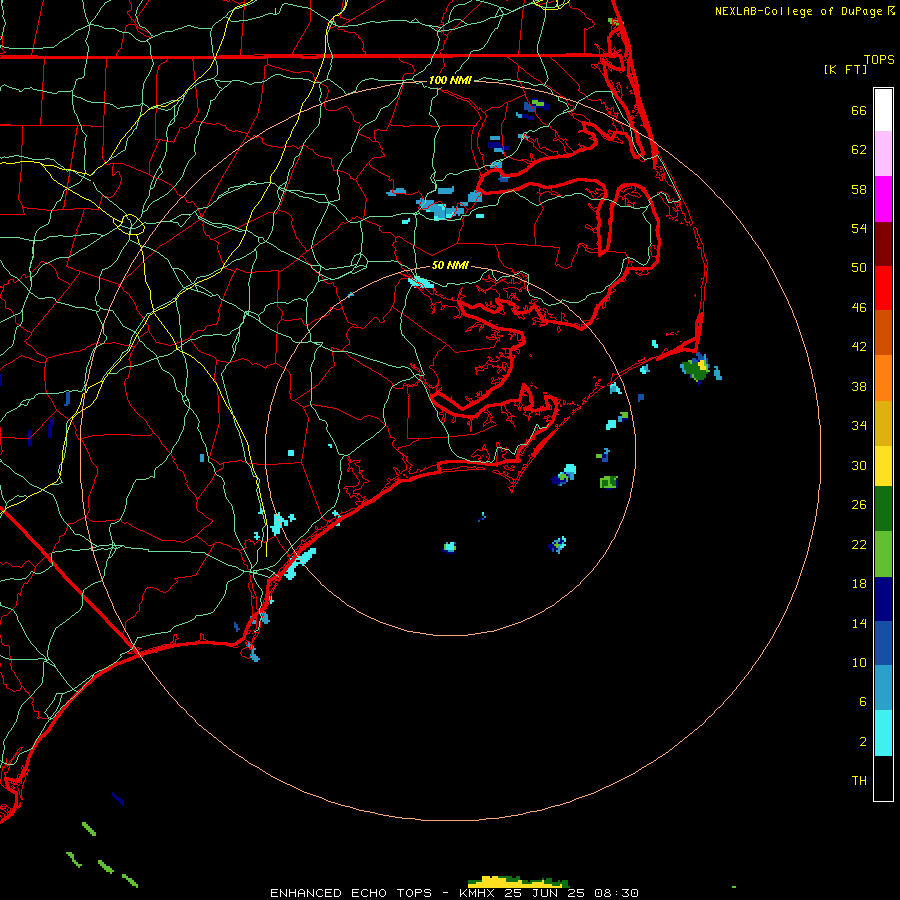Click the yellow legend swatch
The image size is (900, 900).
click(883, 466)
